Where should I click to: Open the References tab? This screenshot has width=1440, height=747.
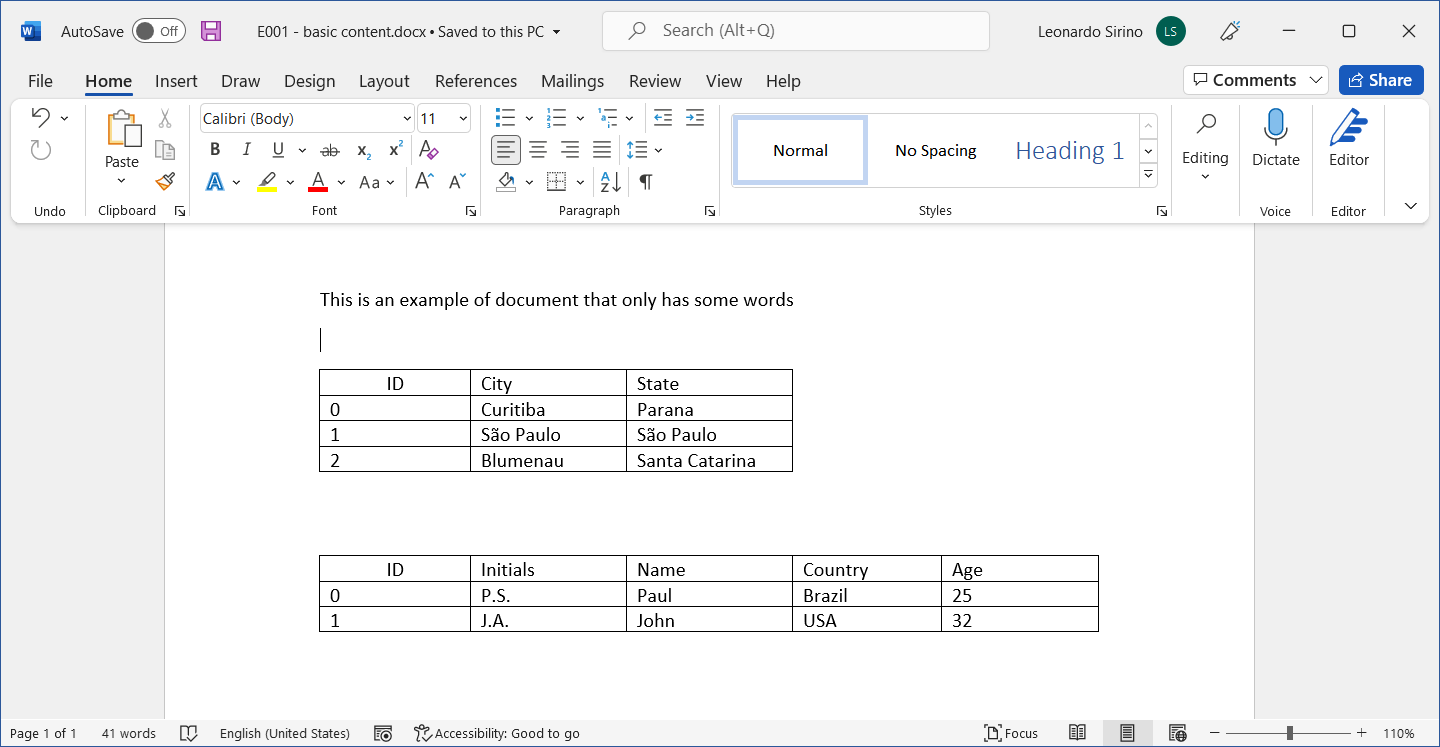(476, 81)
